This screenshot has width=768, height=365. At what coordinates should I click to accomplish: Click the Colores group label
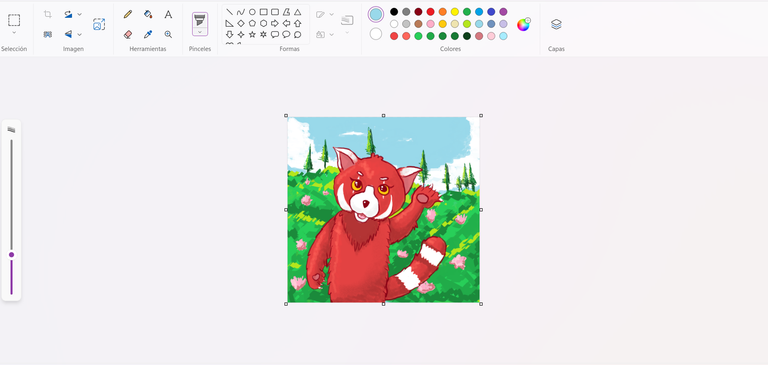(x=450, y=49)
